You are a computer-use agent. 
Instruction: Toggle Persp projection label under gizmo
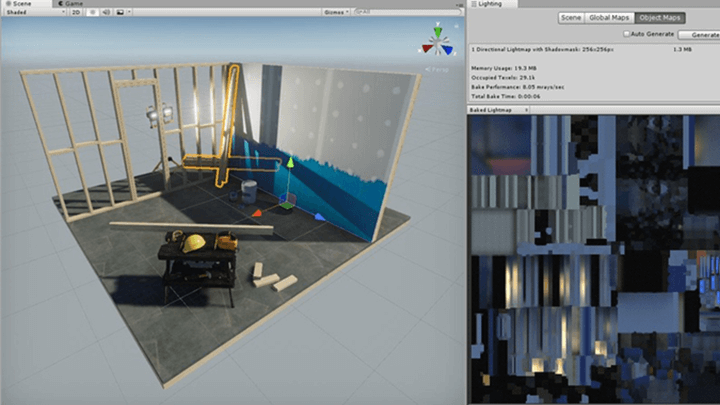[x=437, y=69]
